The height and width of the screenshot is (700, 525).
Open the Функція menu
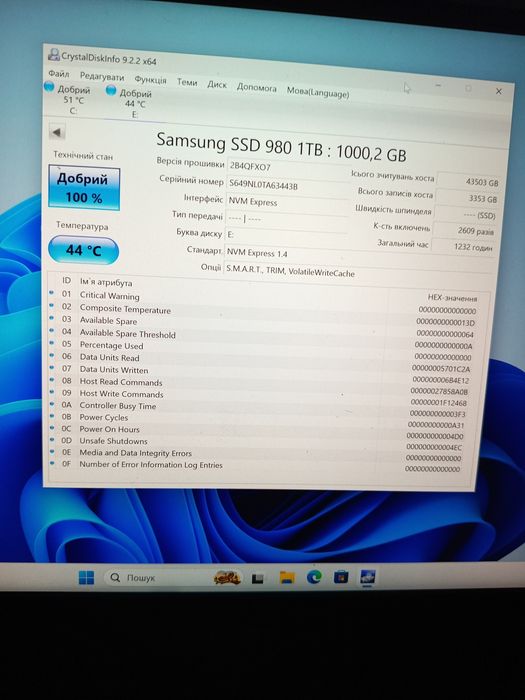150,80
